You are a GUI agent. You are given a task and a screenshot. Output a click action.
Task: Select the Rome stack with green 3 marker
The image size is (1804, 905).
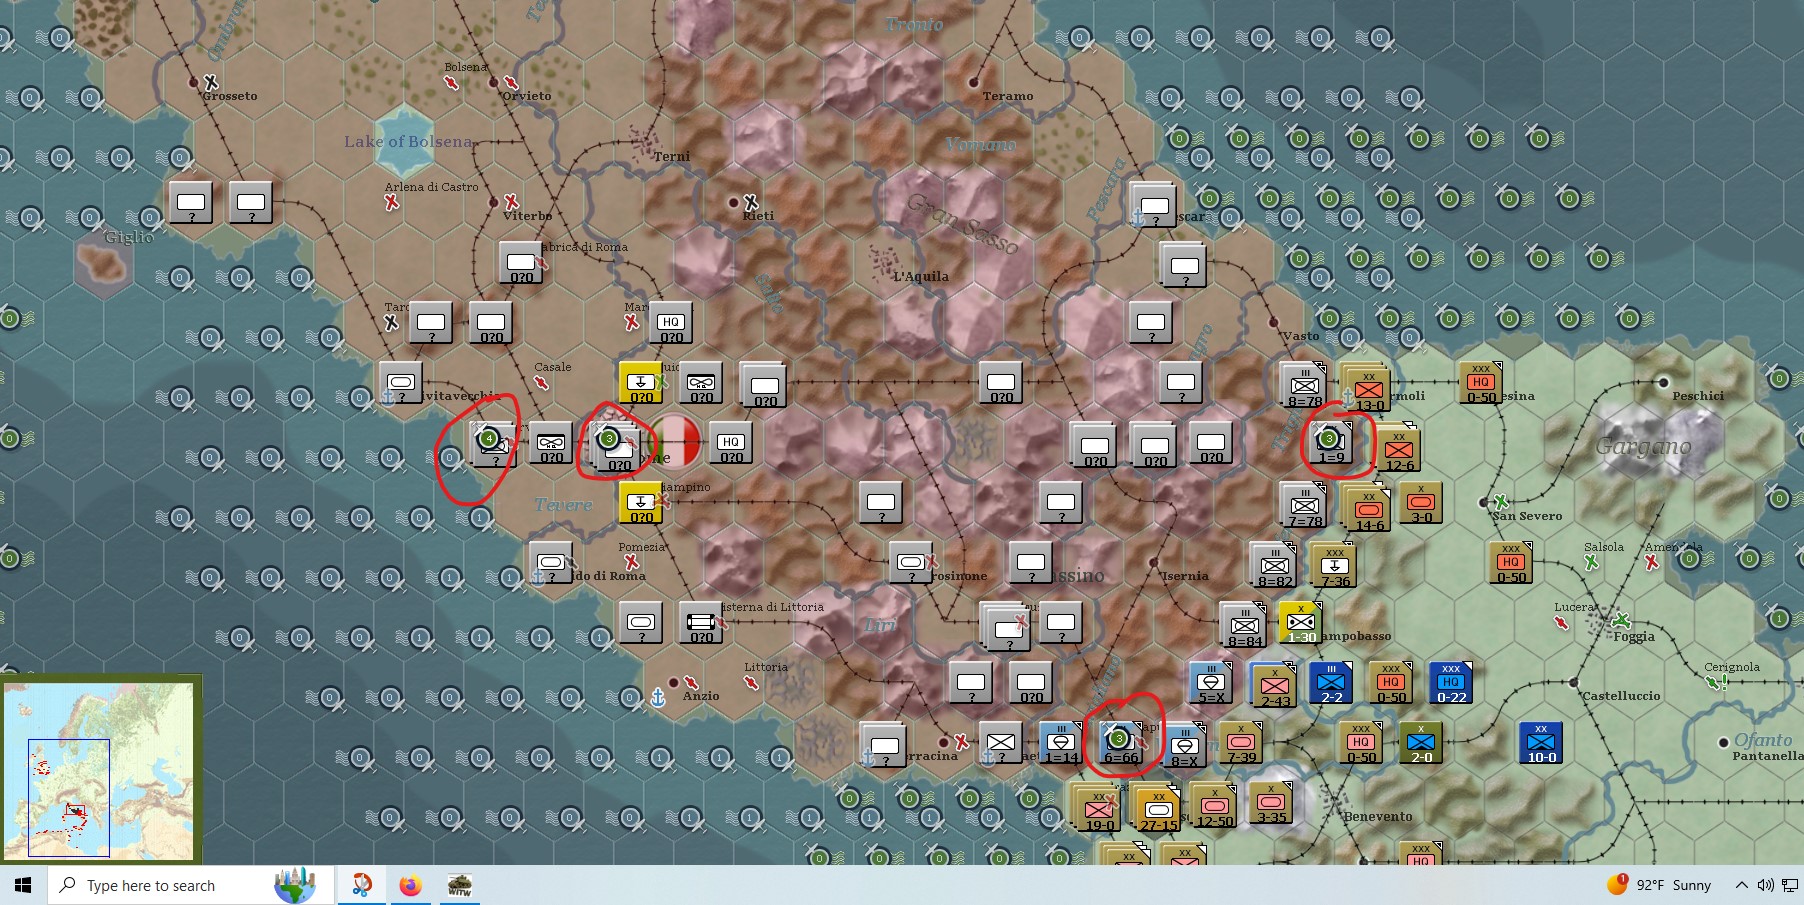pyautogui.click(x=616, y=447)
